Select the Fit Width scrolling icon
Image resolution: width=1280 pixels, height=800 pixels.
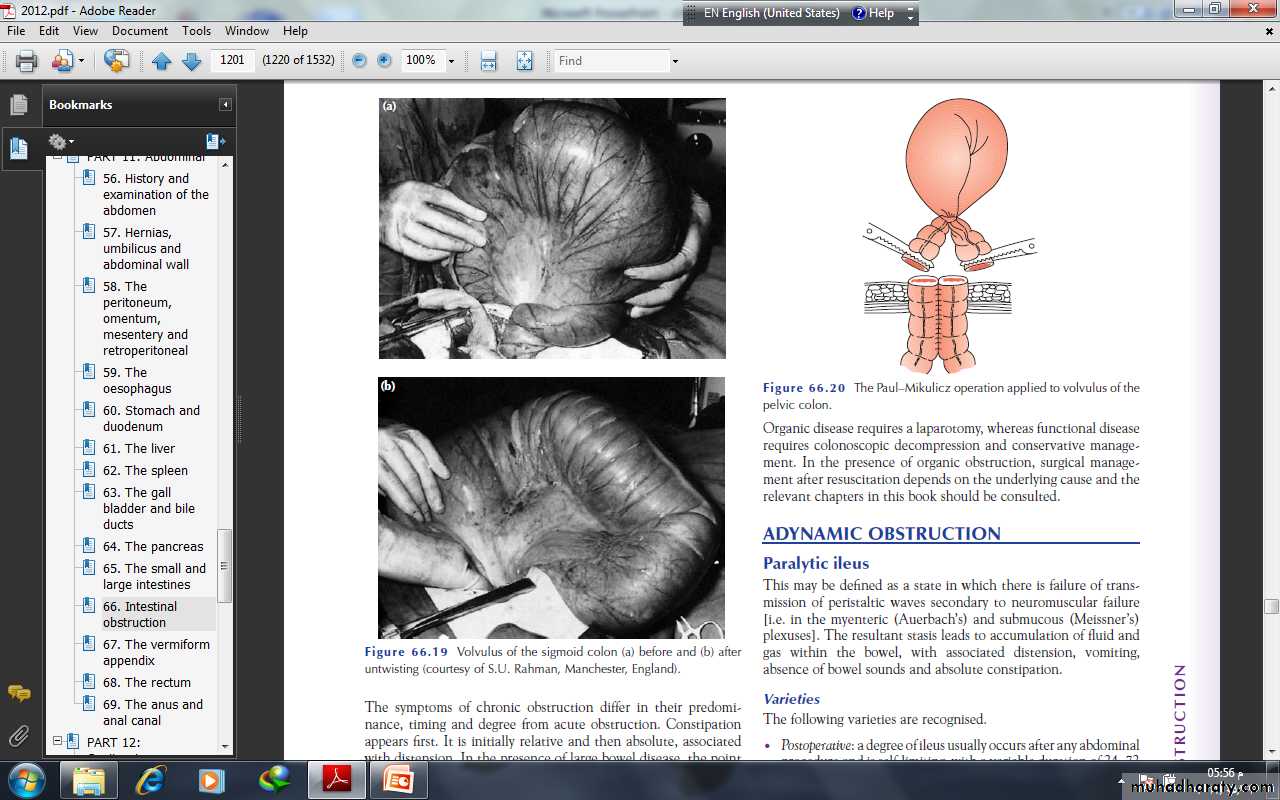coord(488,61)
